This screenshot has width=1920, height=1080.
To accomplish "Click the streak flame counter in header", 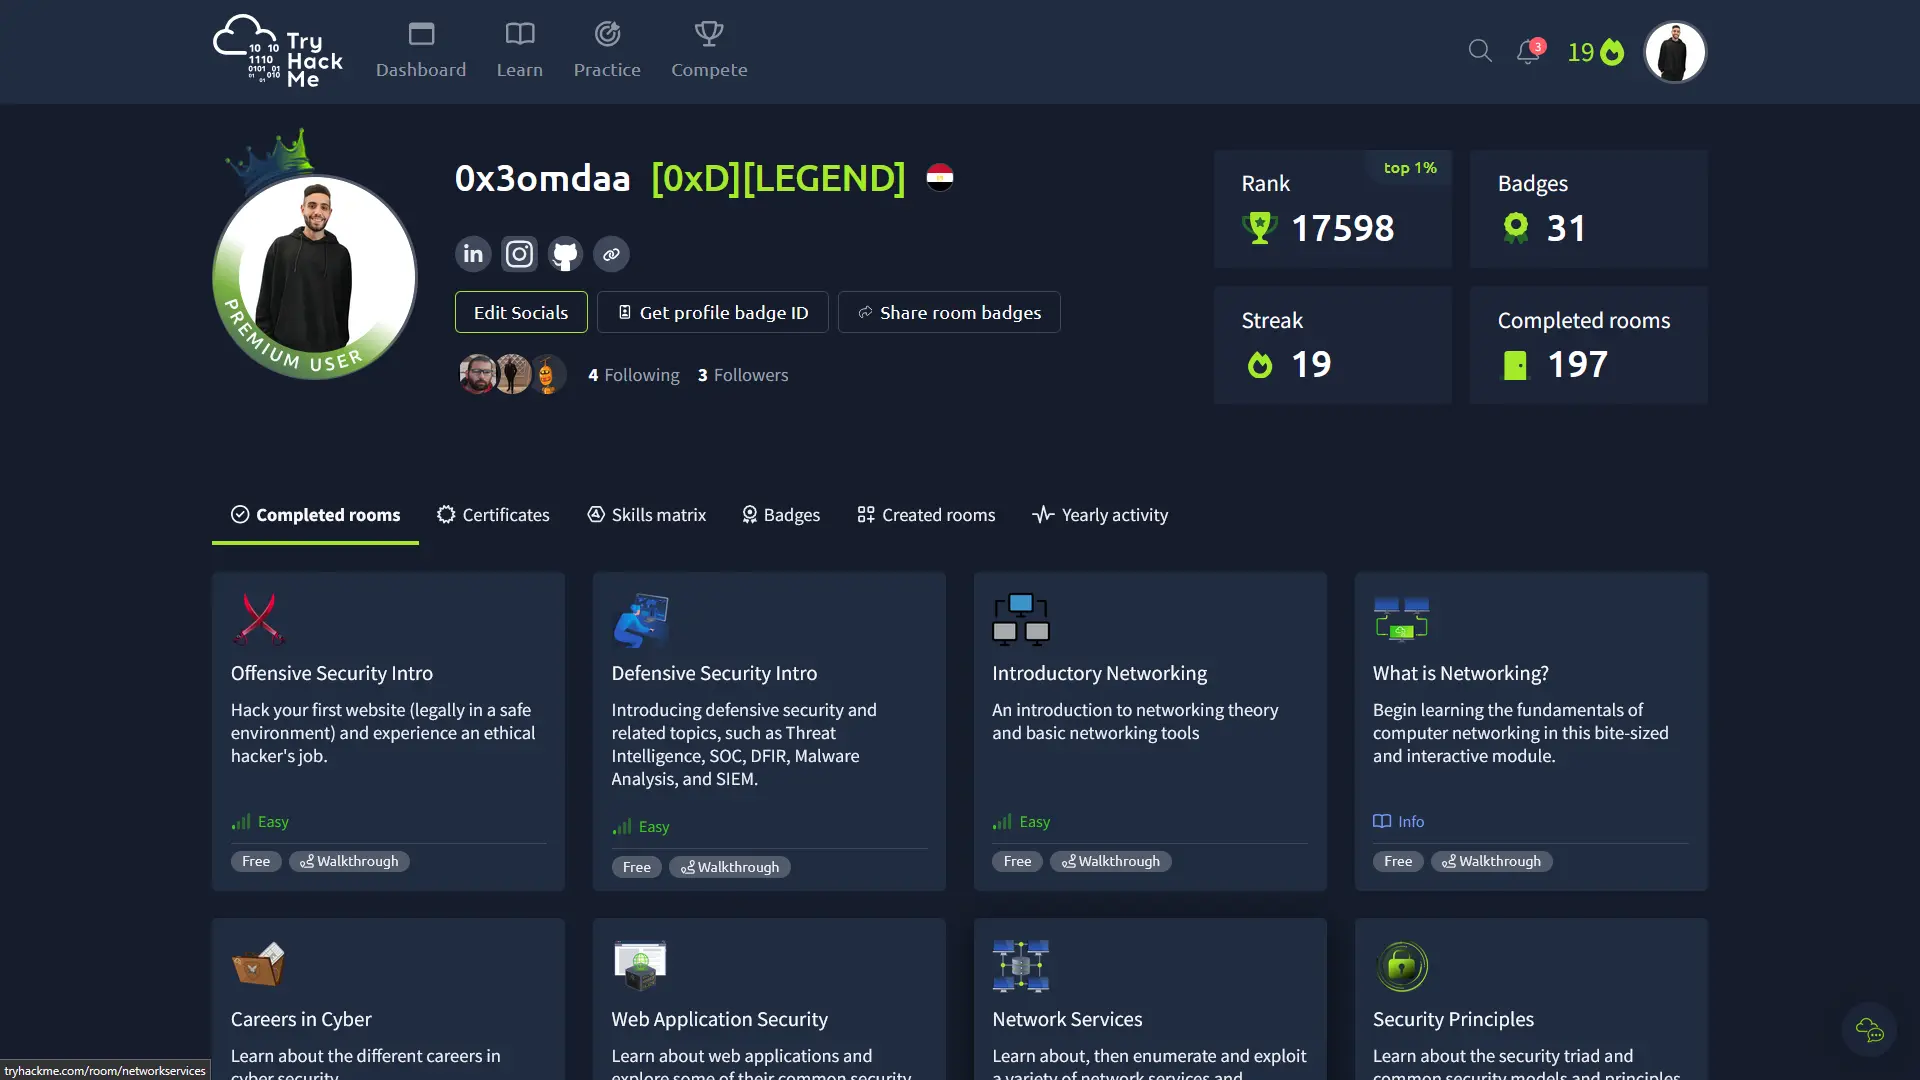I will pos(1595,52).
